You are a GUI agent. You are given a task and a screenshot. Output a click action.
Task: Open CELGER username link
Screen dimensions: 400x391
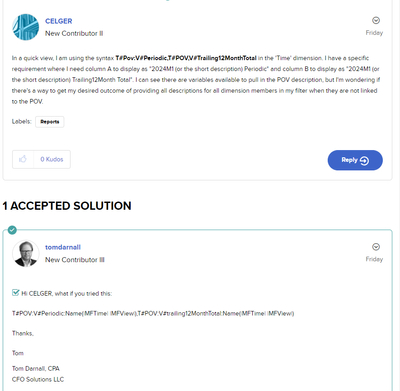click(59, 21)
